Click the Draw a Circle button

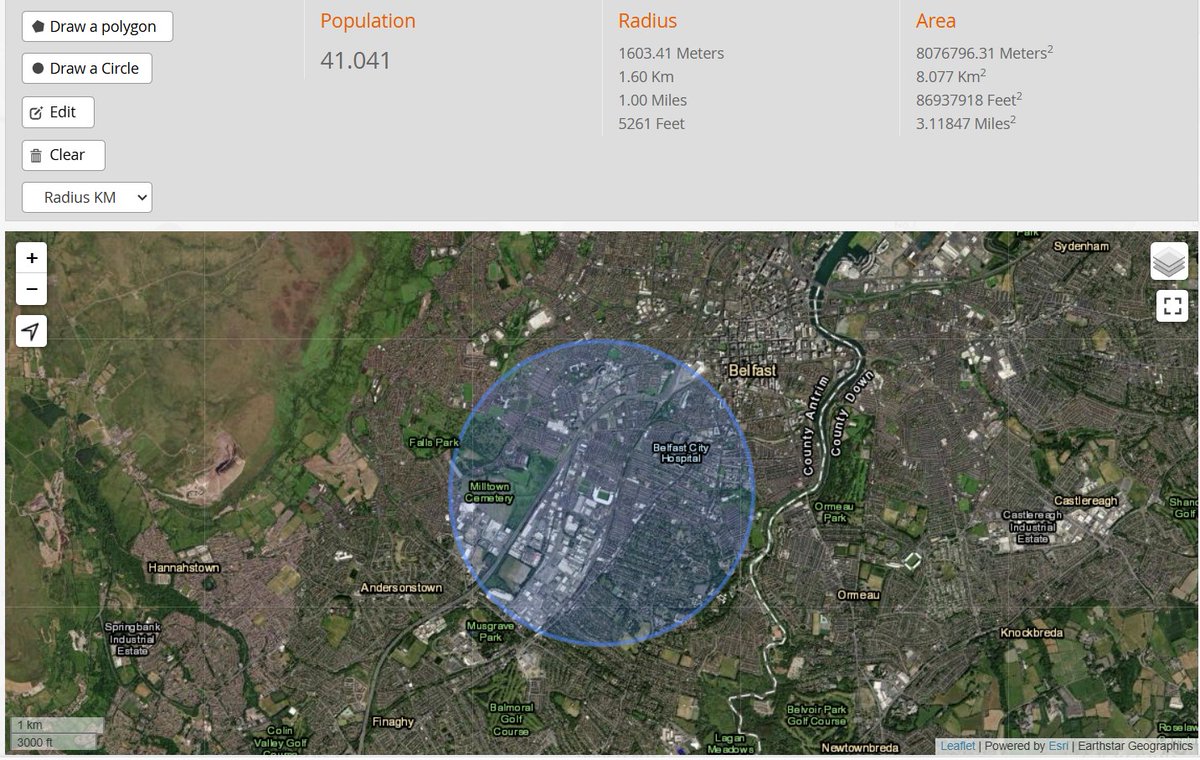[x=87, y=69]
